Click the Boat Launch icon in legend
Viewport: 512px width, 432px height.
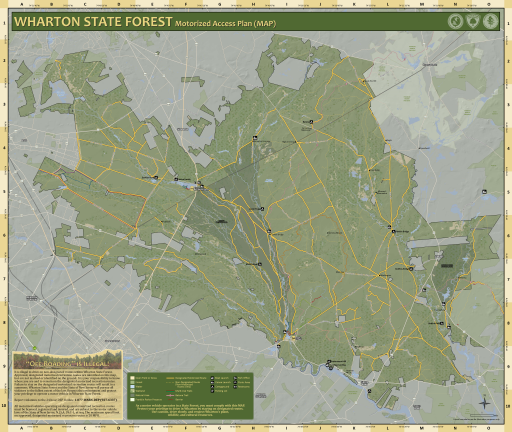pyautogui.click(x=212, y=378)
